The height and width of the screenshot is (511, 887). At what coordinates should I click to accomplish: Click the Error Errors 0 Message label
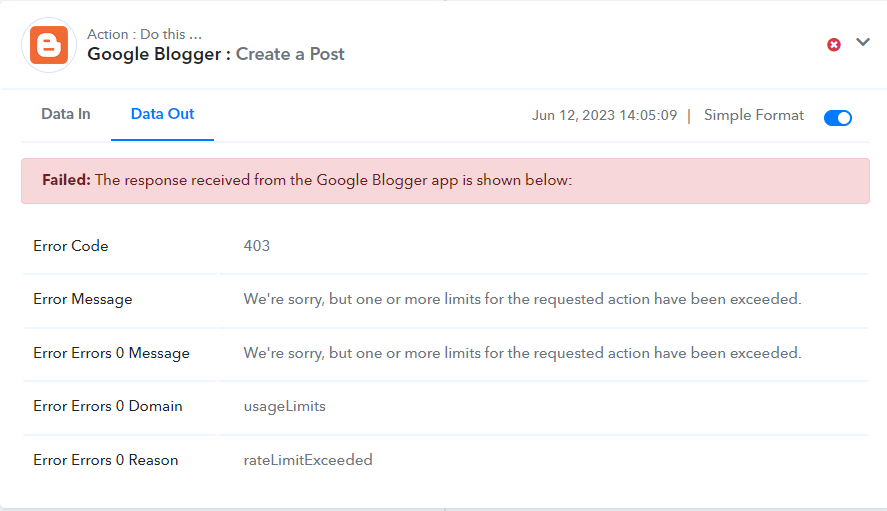[111, 353]
